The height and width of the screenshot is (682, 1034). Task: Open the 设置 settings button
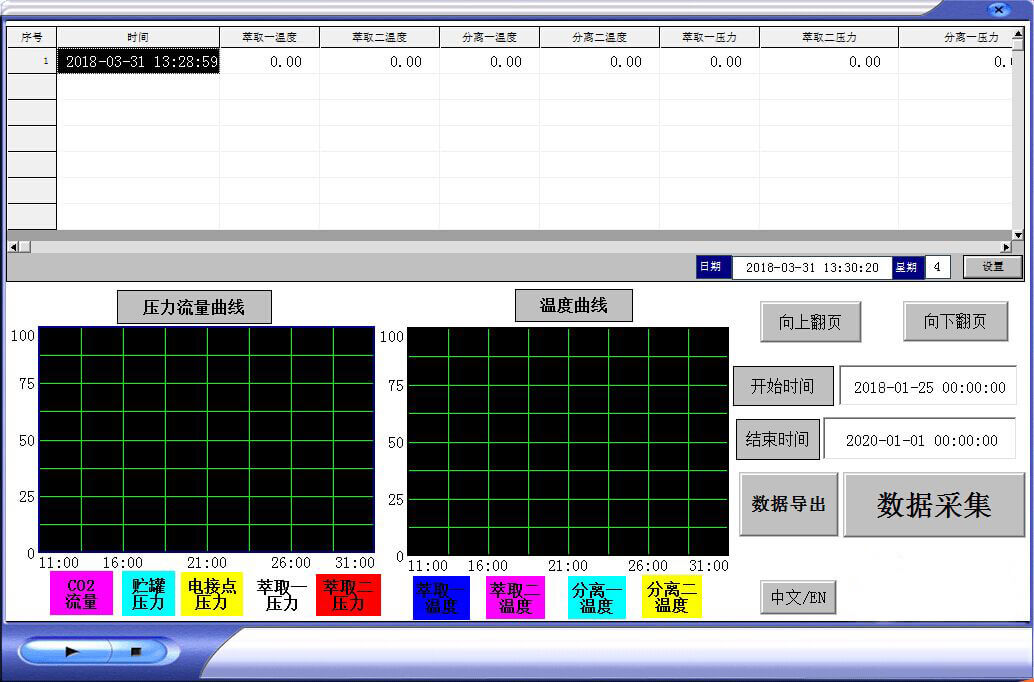point(992,267)
